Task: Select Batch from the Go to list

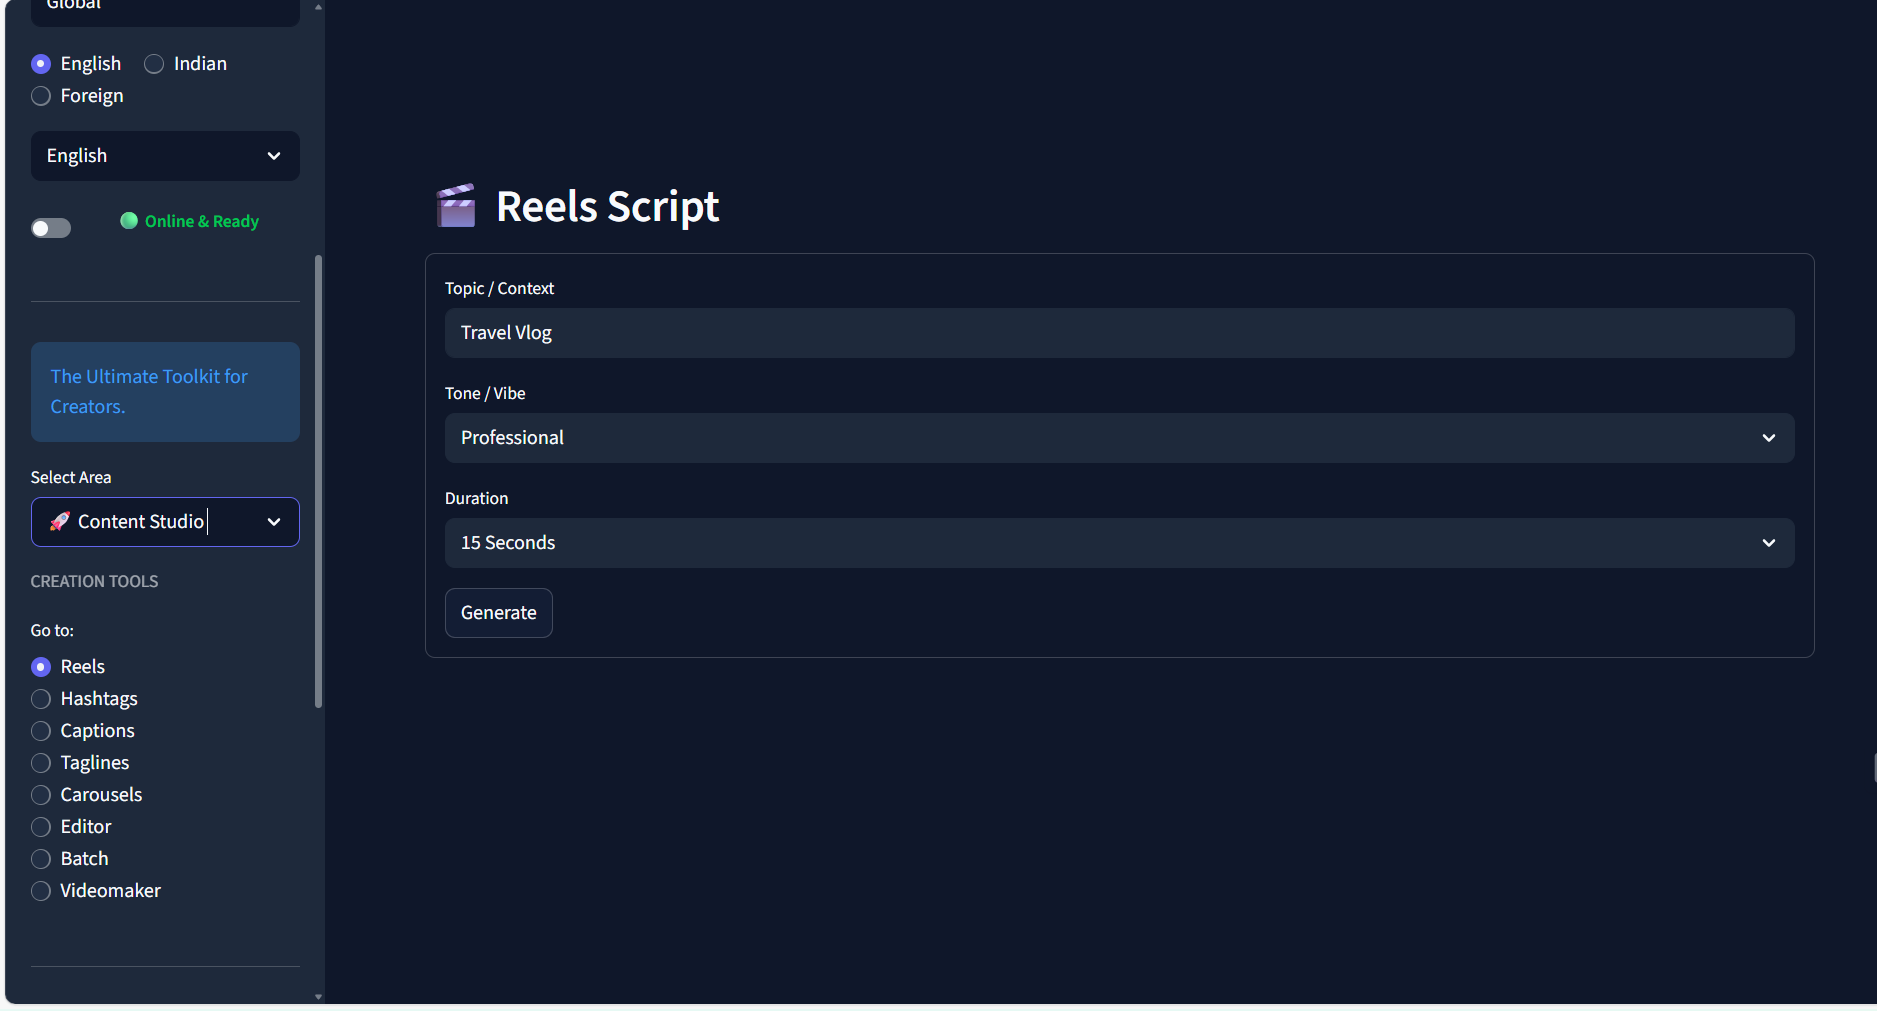Action: coord(41,858)
